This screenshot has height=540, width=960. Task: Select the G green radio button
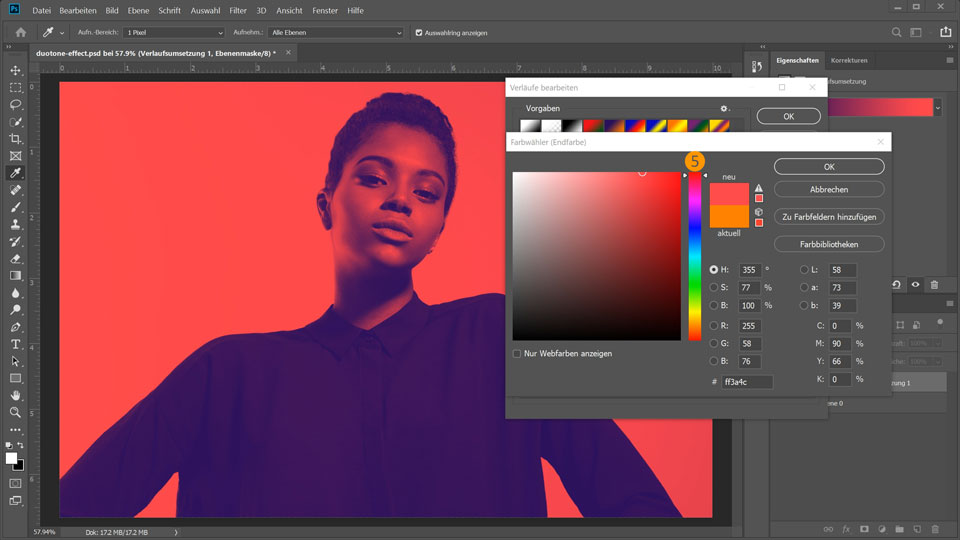click(713, 343)
